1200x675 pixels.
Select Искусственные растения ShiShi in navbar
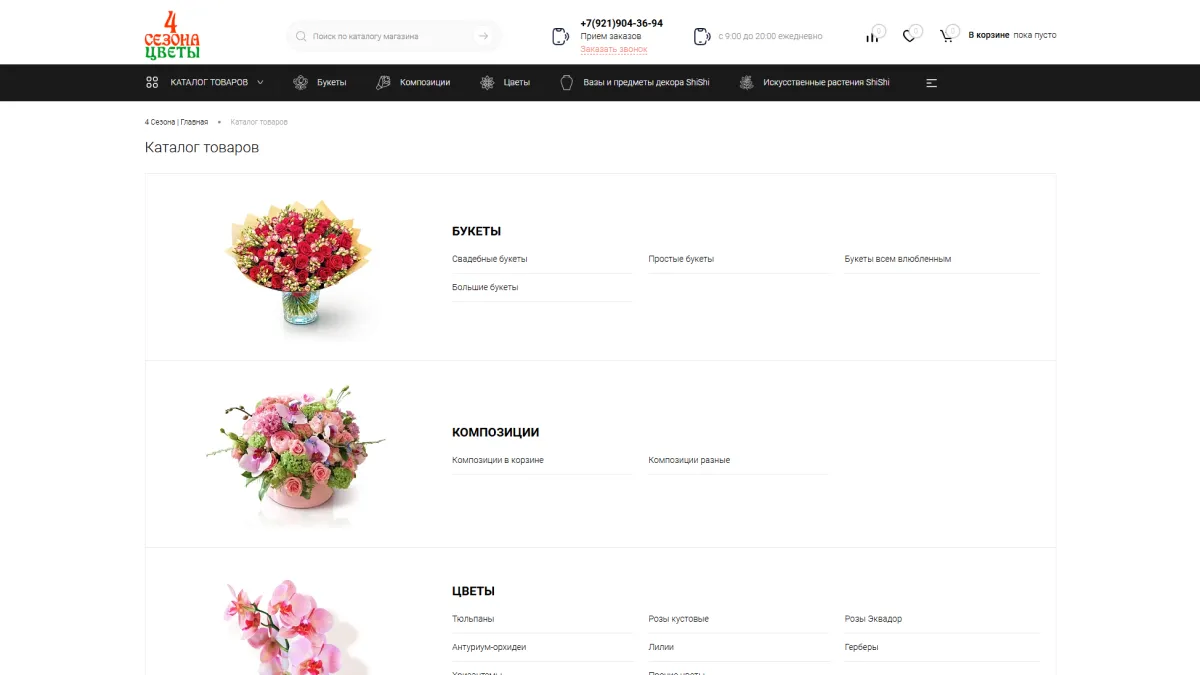[825, 83]
